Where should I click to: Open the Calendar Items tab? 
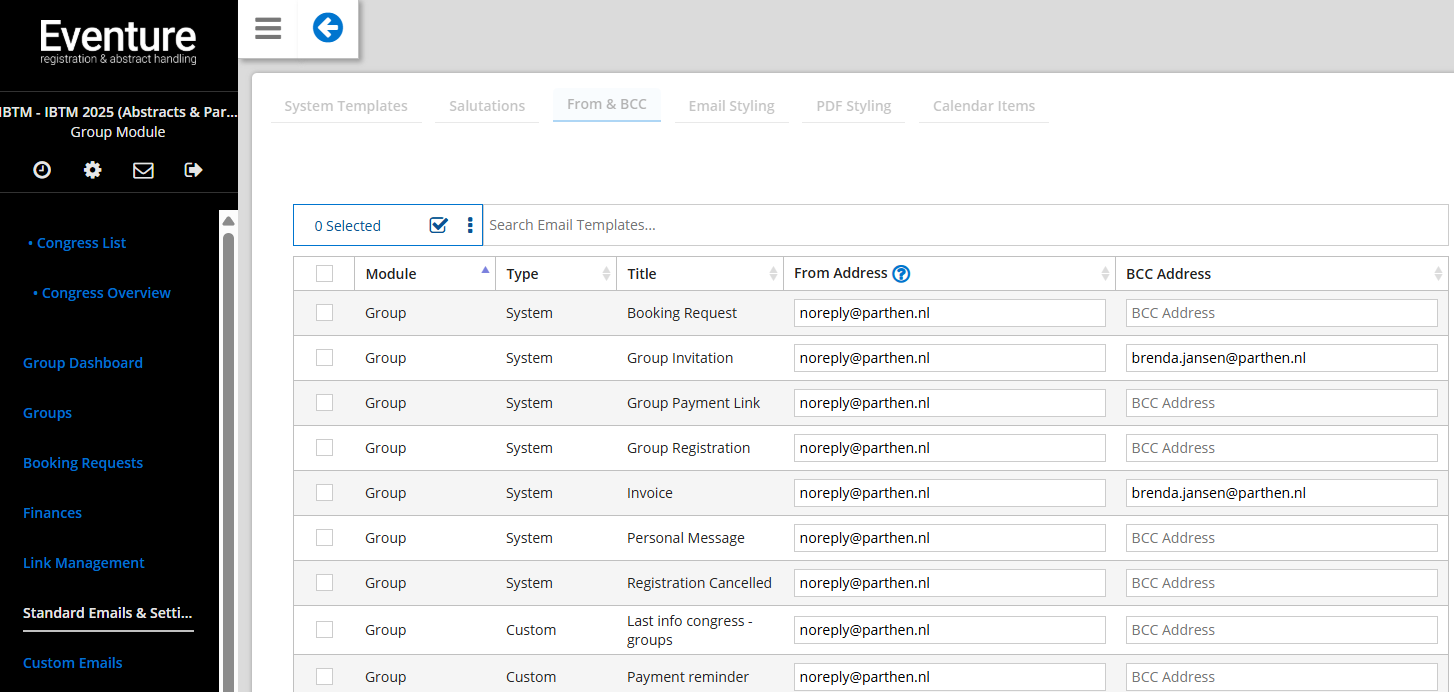pyautogui.click(x=984, y=106)
